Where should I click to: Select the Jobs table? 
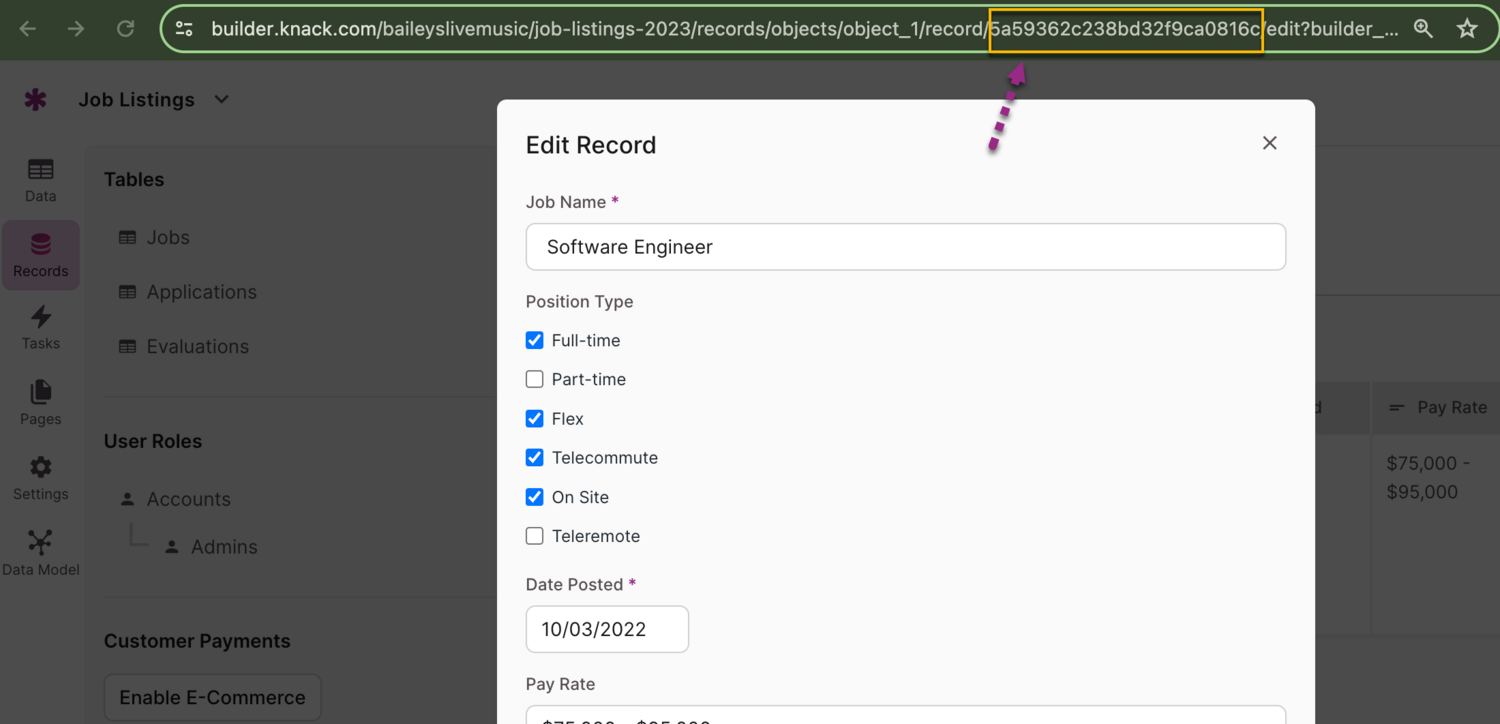pos(167,238)
